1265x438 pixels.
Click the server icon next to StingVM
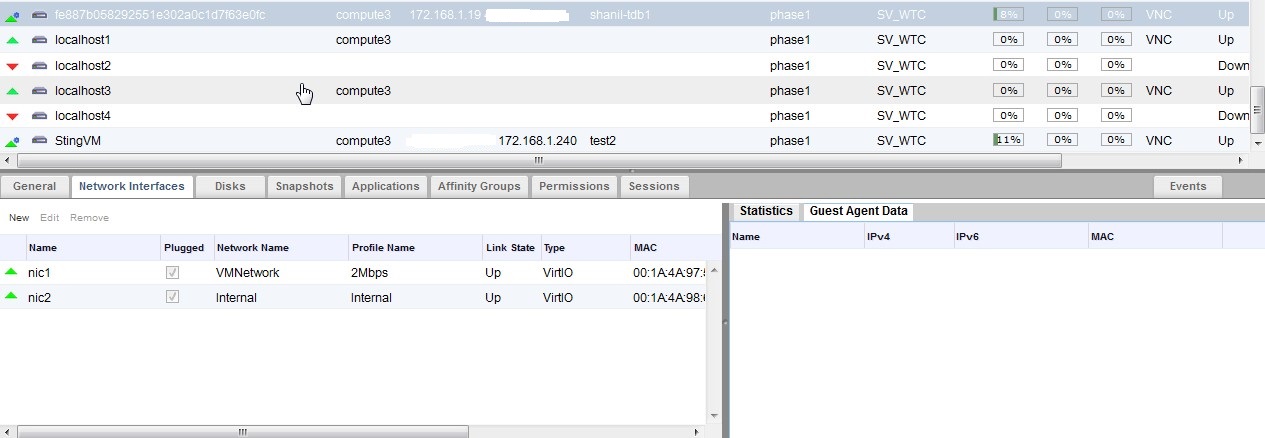click(x=39, y=141)
